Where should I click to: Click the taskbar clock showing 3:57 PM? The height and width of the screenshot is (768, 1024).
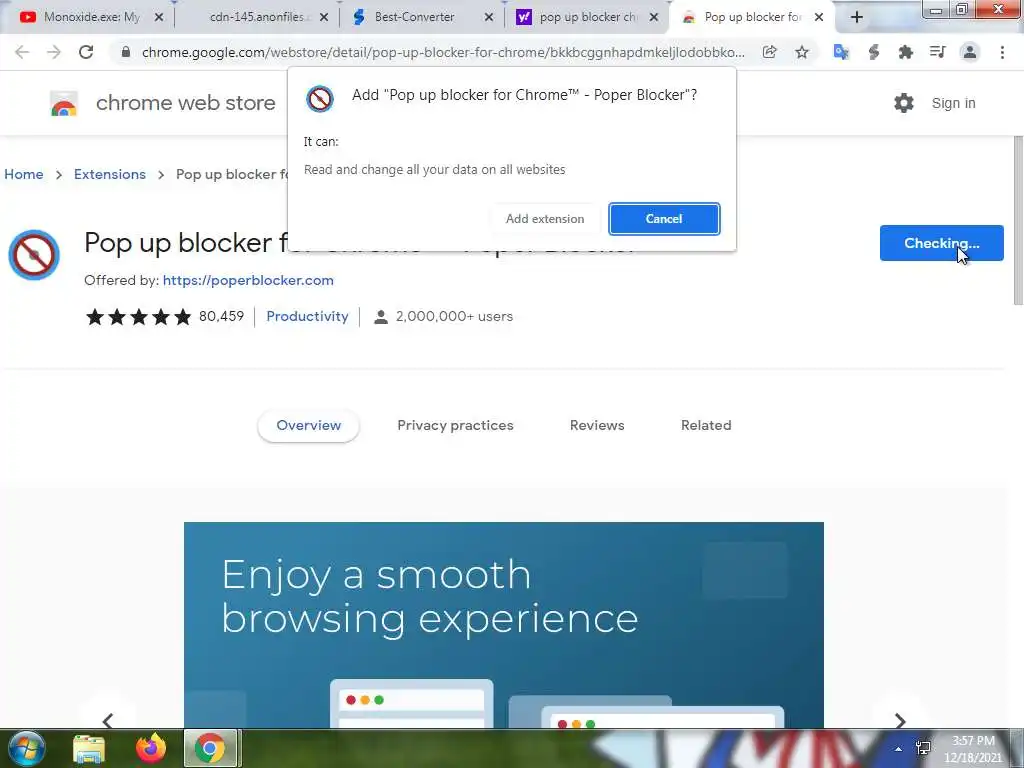tap(973, 749)
